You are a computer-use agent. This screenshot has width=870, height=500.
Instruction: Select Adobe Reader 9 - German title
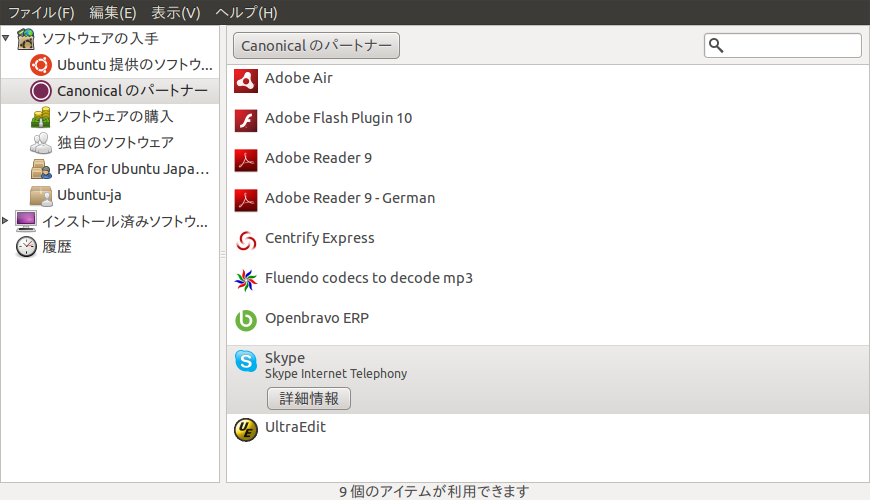350,198
